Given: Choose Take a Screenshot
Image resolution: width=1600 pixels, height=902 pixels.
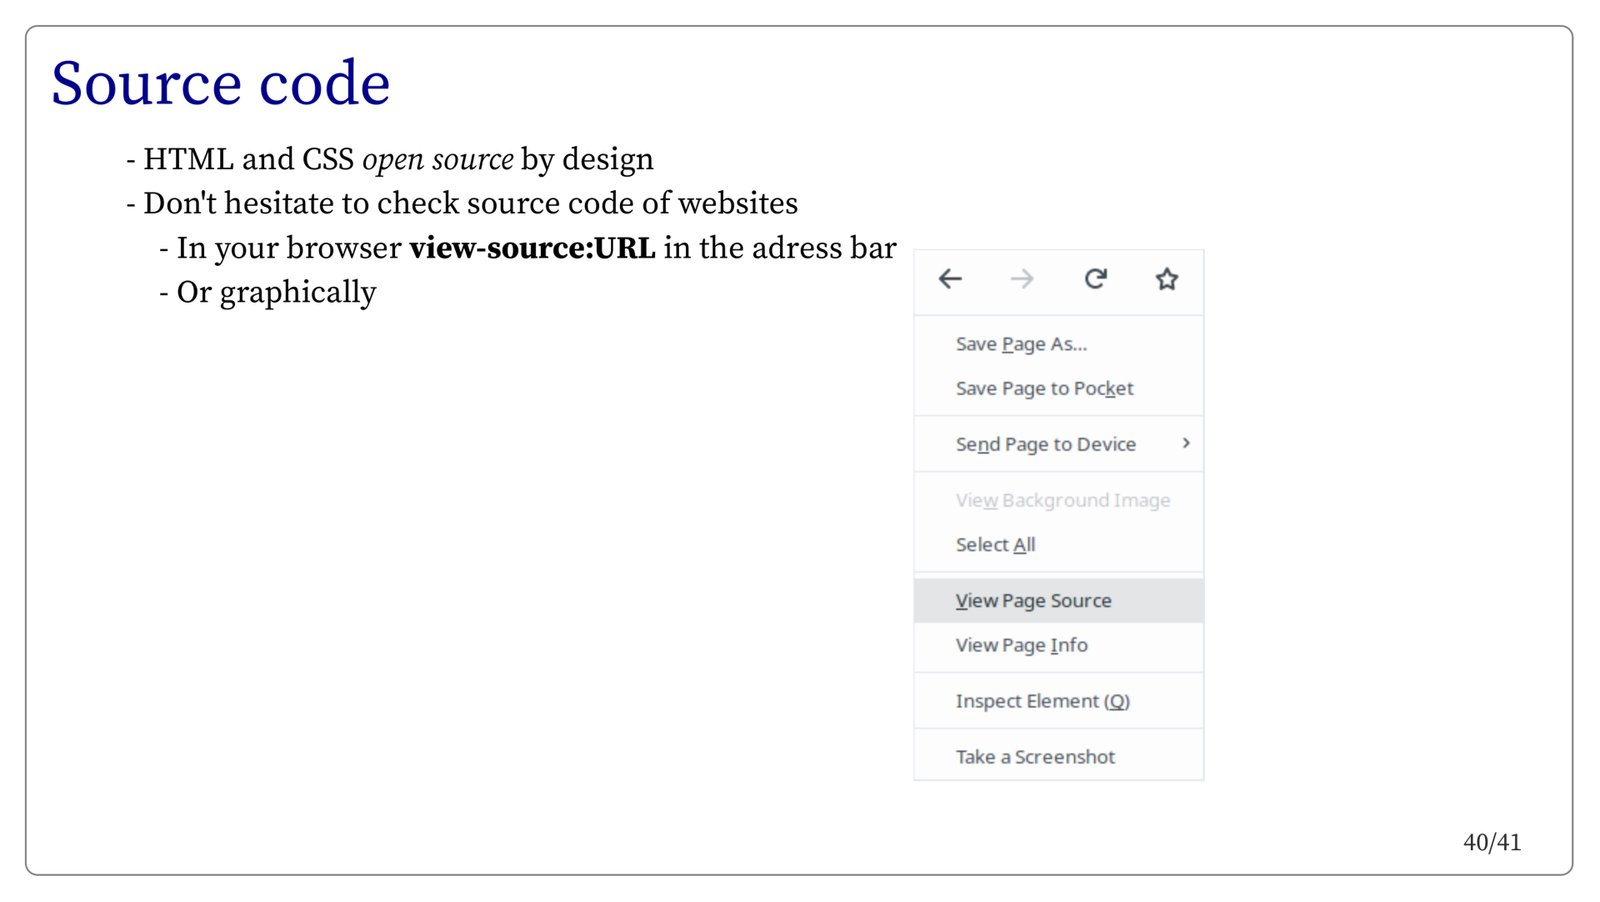Looking at the screenshot, I should coord(1035,757).
